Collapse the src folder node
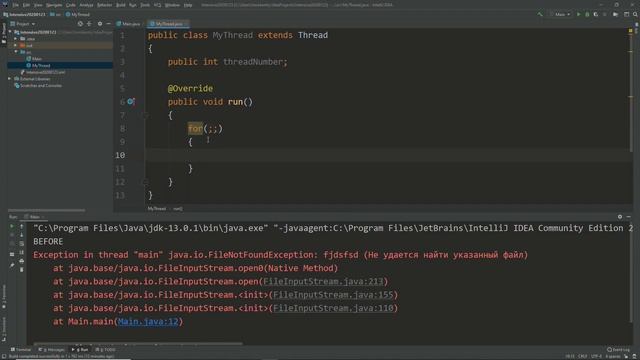The width and height of the screenshot is (640, 360). tap(16, 52)
